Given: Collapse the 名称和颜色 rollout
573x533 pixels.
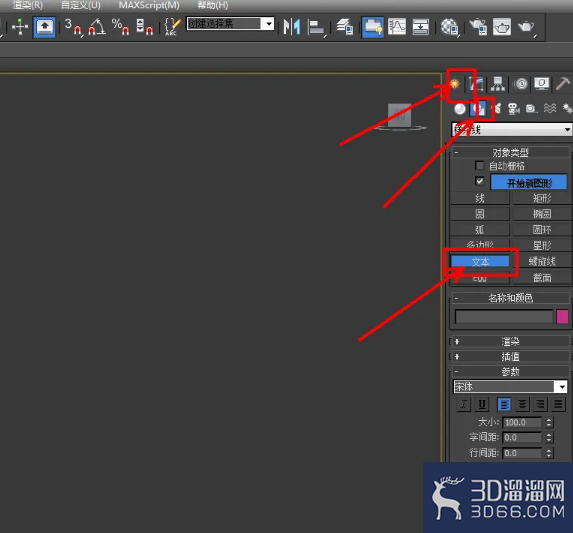Looking at the screenshot, I should pyautogui.click(x=511, y=298).
